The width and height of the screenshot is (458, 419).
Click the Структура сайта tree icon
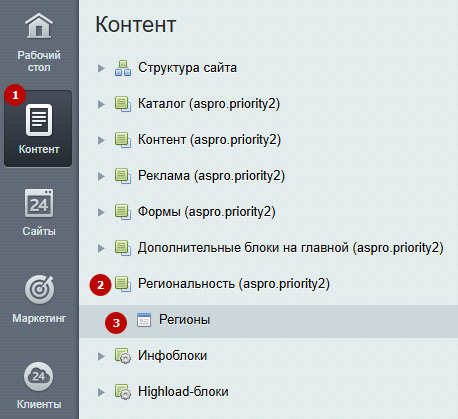[x=123, y=68]
